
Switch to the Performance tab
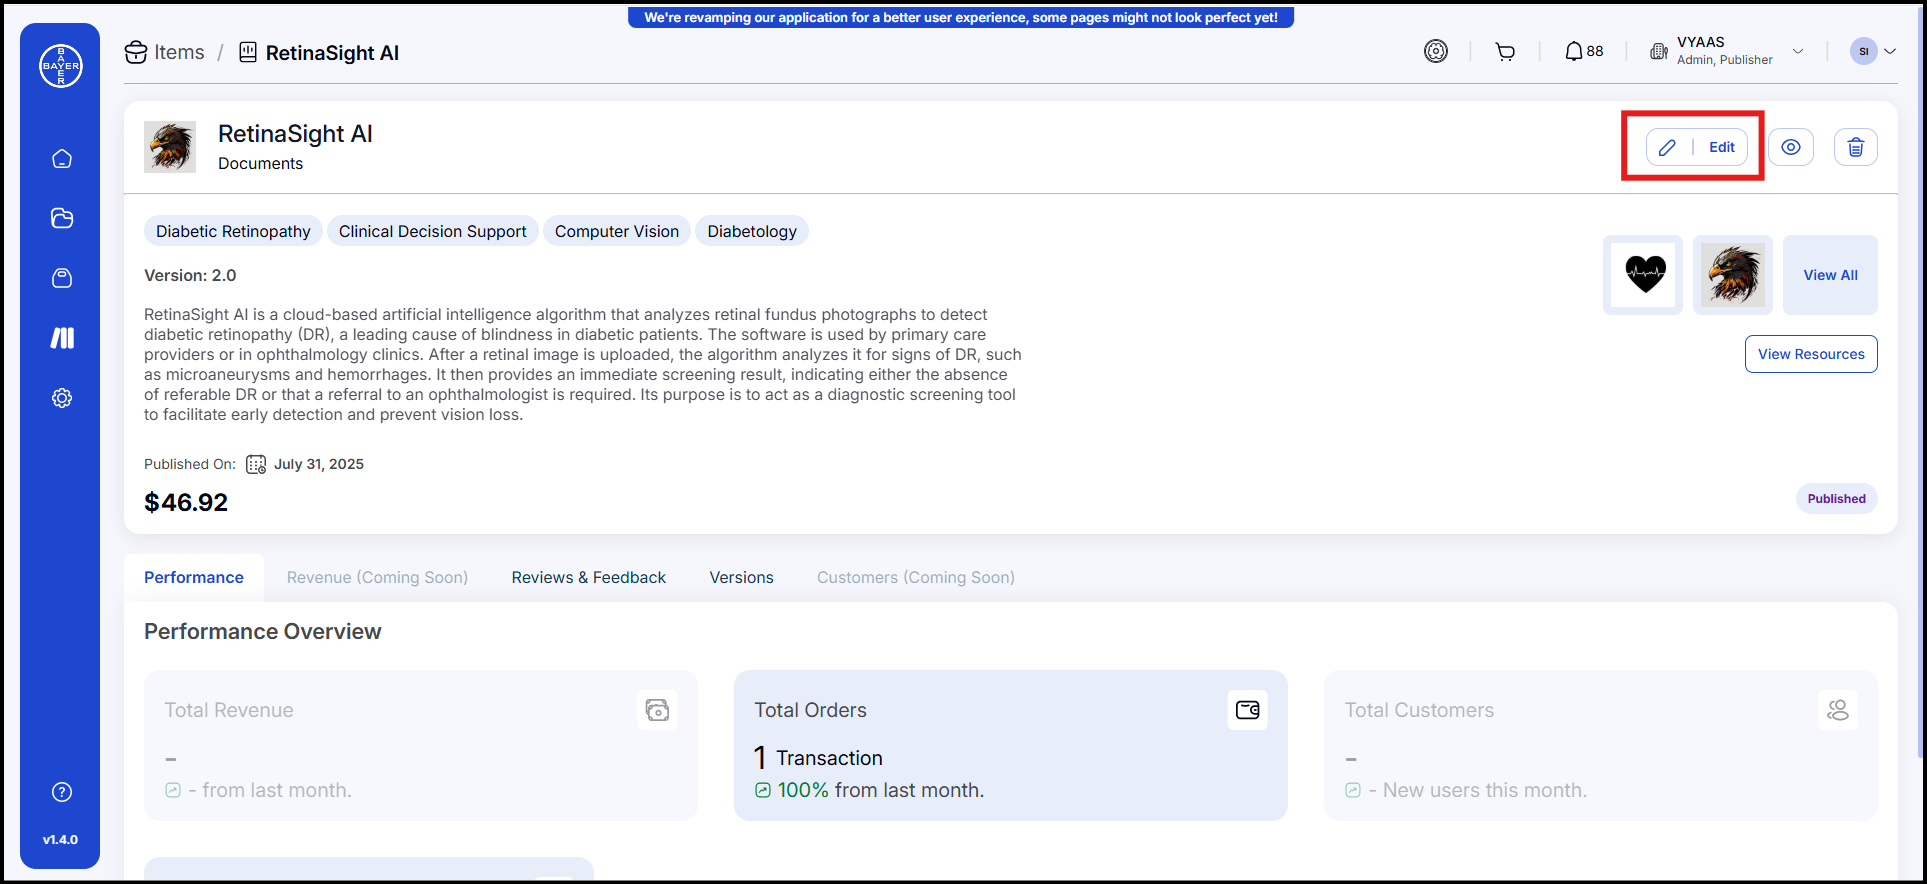point(194,577)
